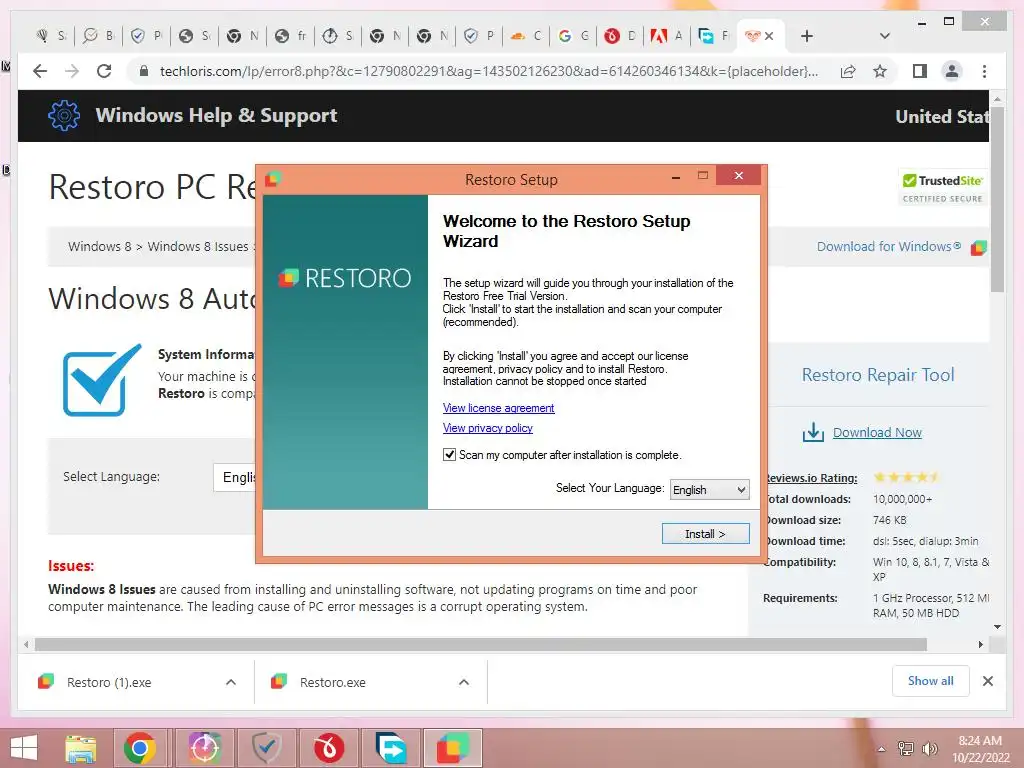
Task: Bookmark this page with star icon
Action: coord(880,71)
